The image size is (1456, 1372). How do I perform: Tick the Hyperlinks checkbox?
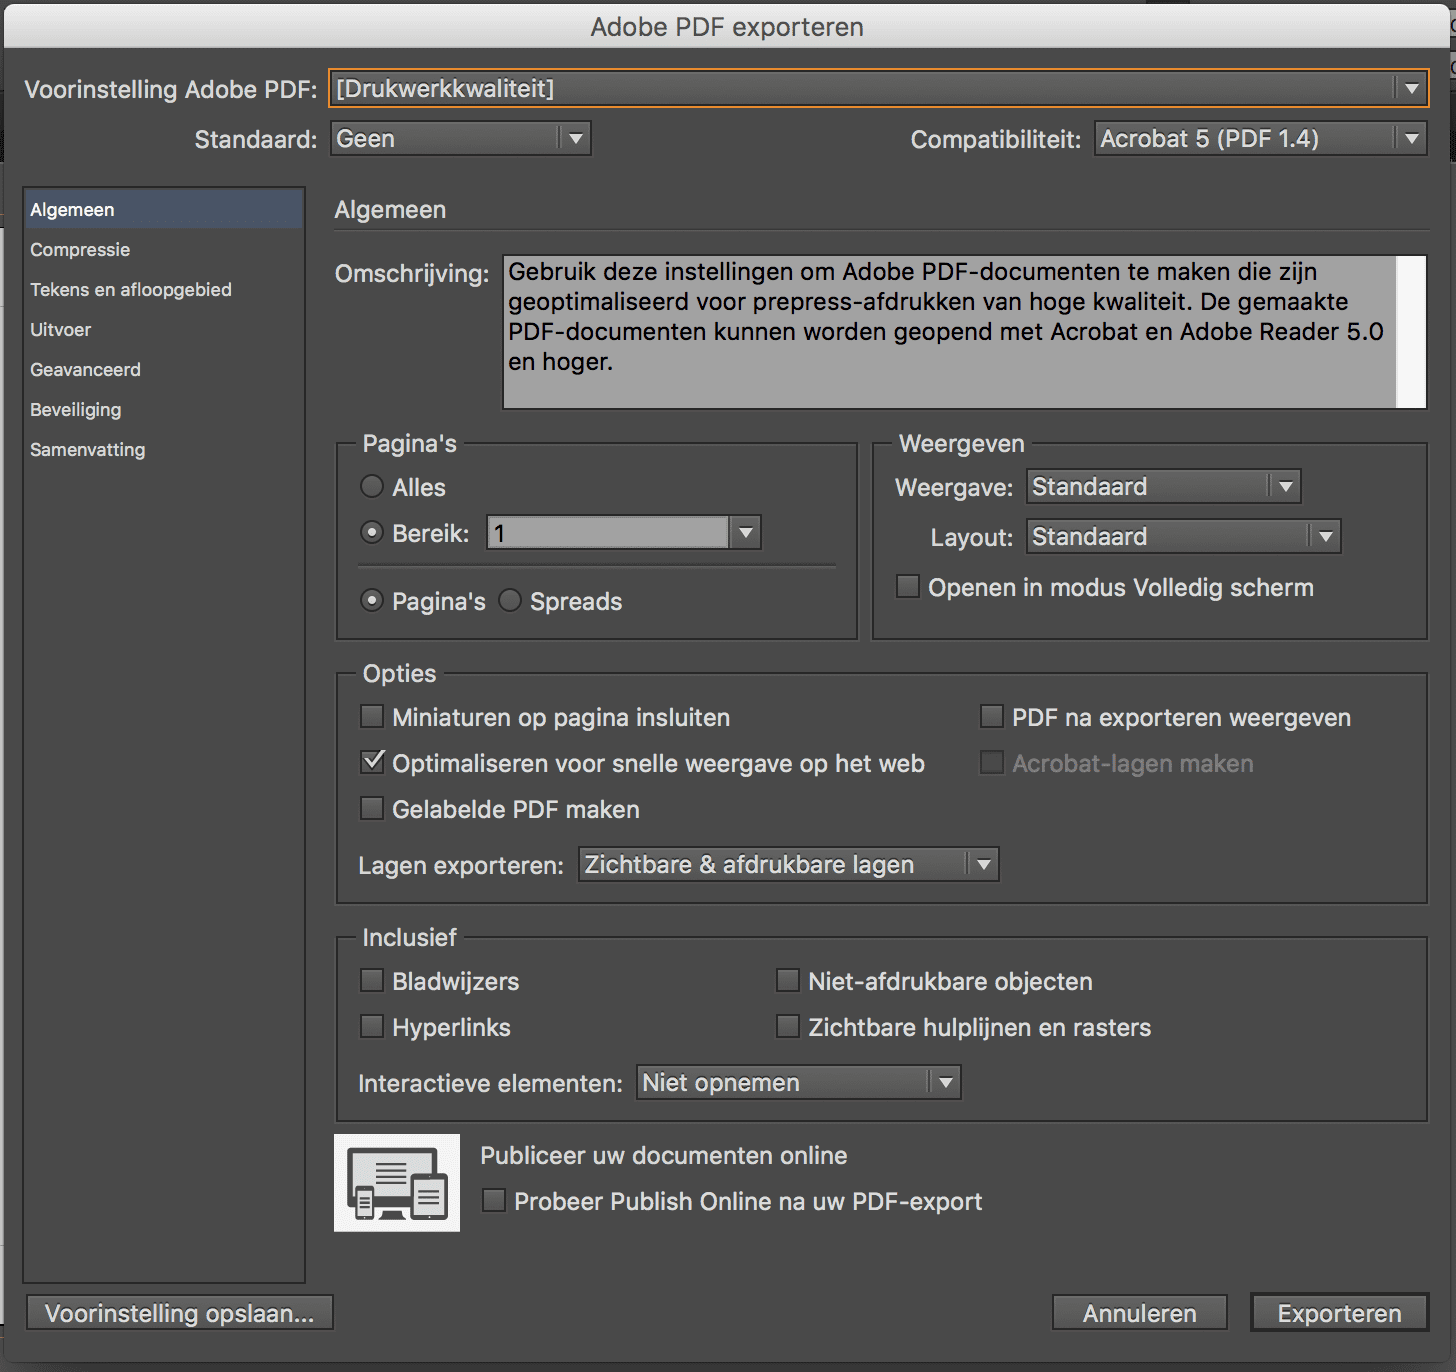(x=372, y=1027)
